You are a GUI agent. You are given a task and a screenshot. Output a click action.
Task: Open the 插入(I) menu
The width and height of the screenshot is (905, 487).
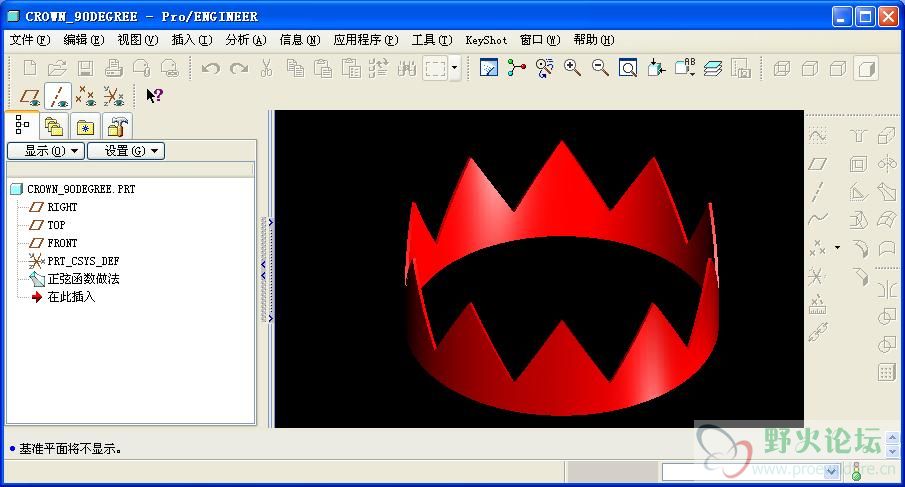[x=192, y=40]
